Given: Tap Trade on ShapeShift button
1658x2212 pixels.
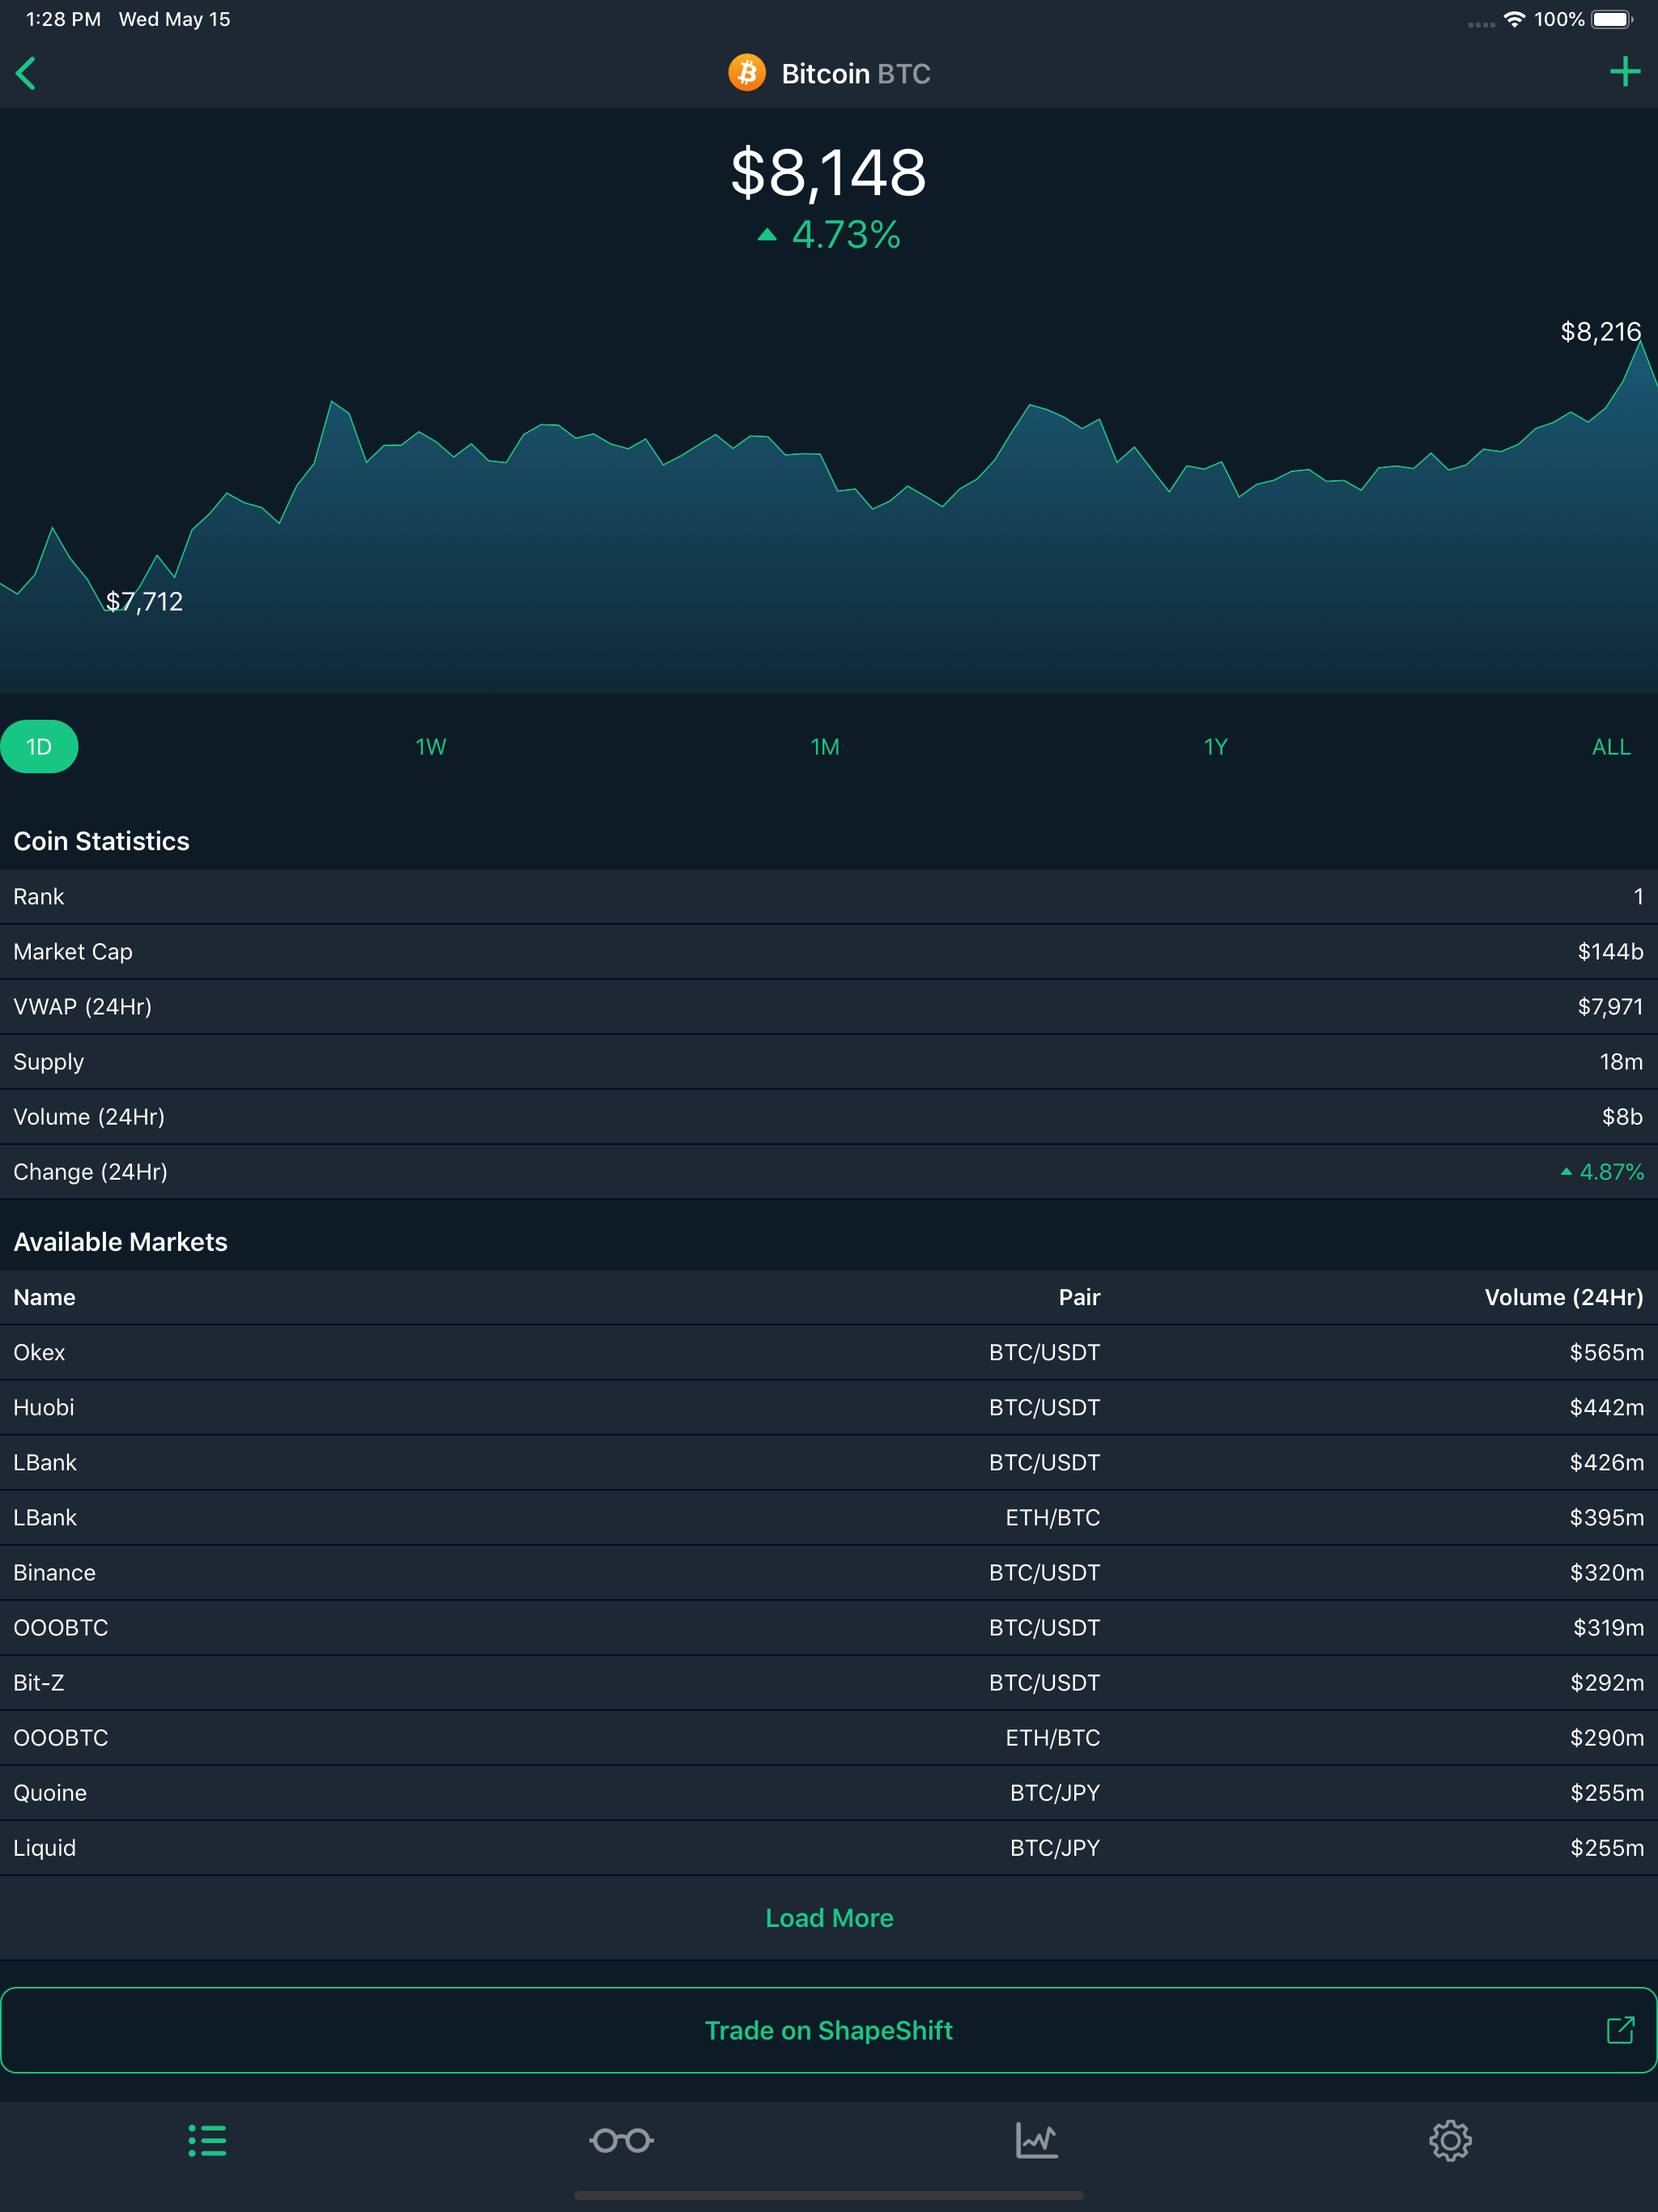Looking at the screenshot, I should click(x=829, y=2030).
